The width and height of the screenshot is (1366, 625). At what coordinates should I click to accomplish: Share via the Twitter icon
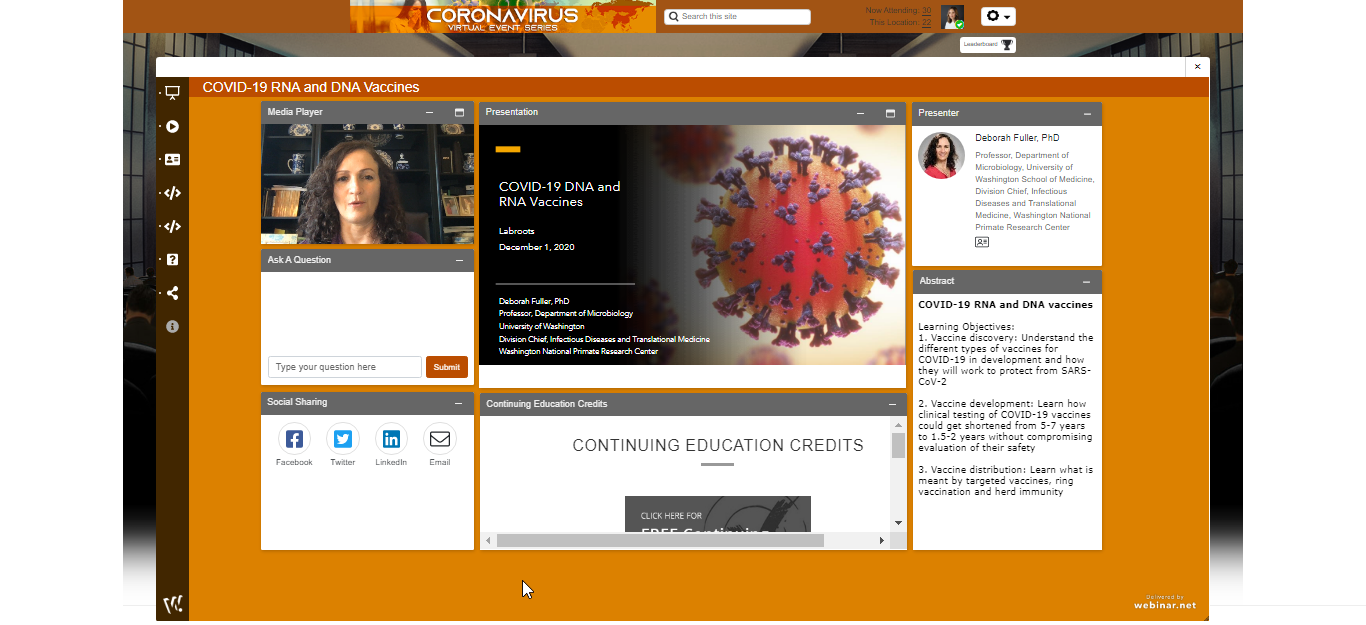[343, 439]
